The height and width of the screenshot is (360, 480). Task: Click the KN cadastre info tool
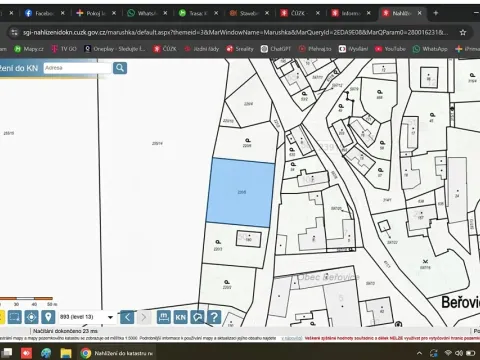click(x=180, y=317)
